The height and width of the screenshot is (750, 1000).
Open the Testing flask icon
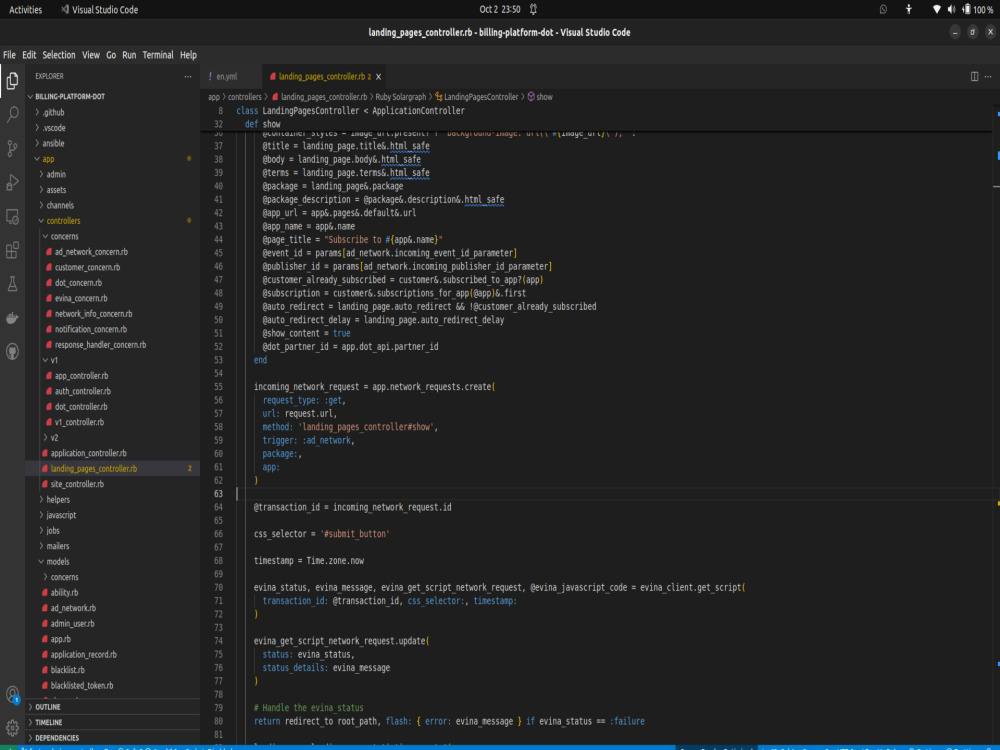tap(12, 284)
